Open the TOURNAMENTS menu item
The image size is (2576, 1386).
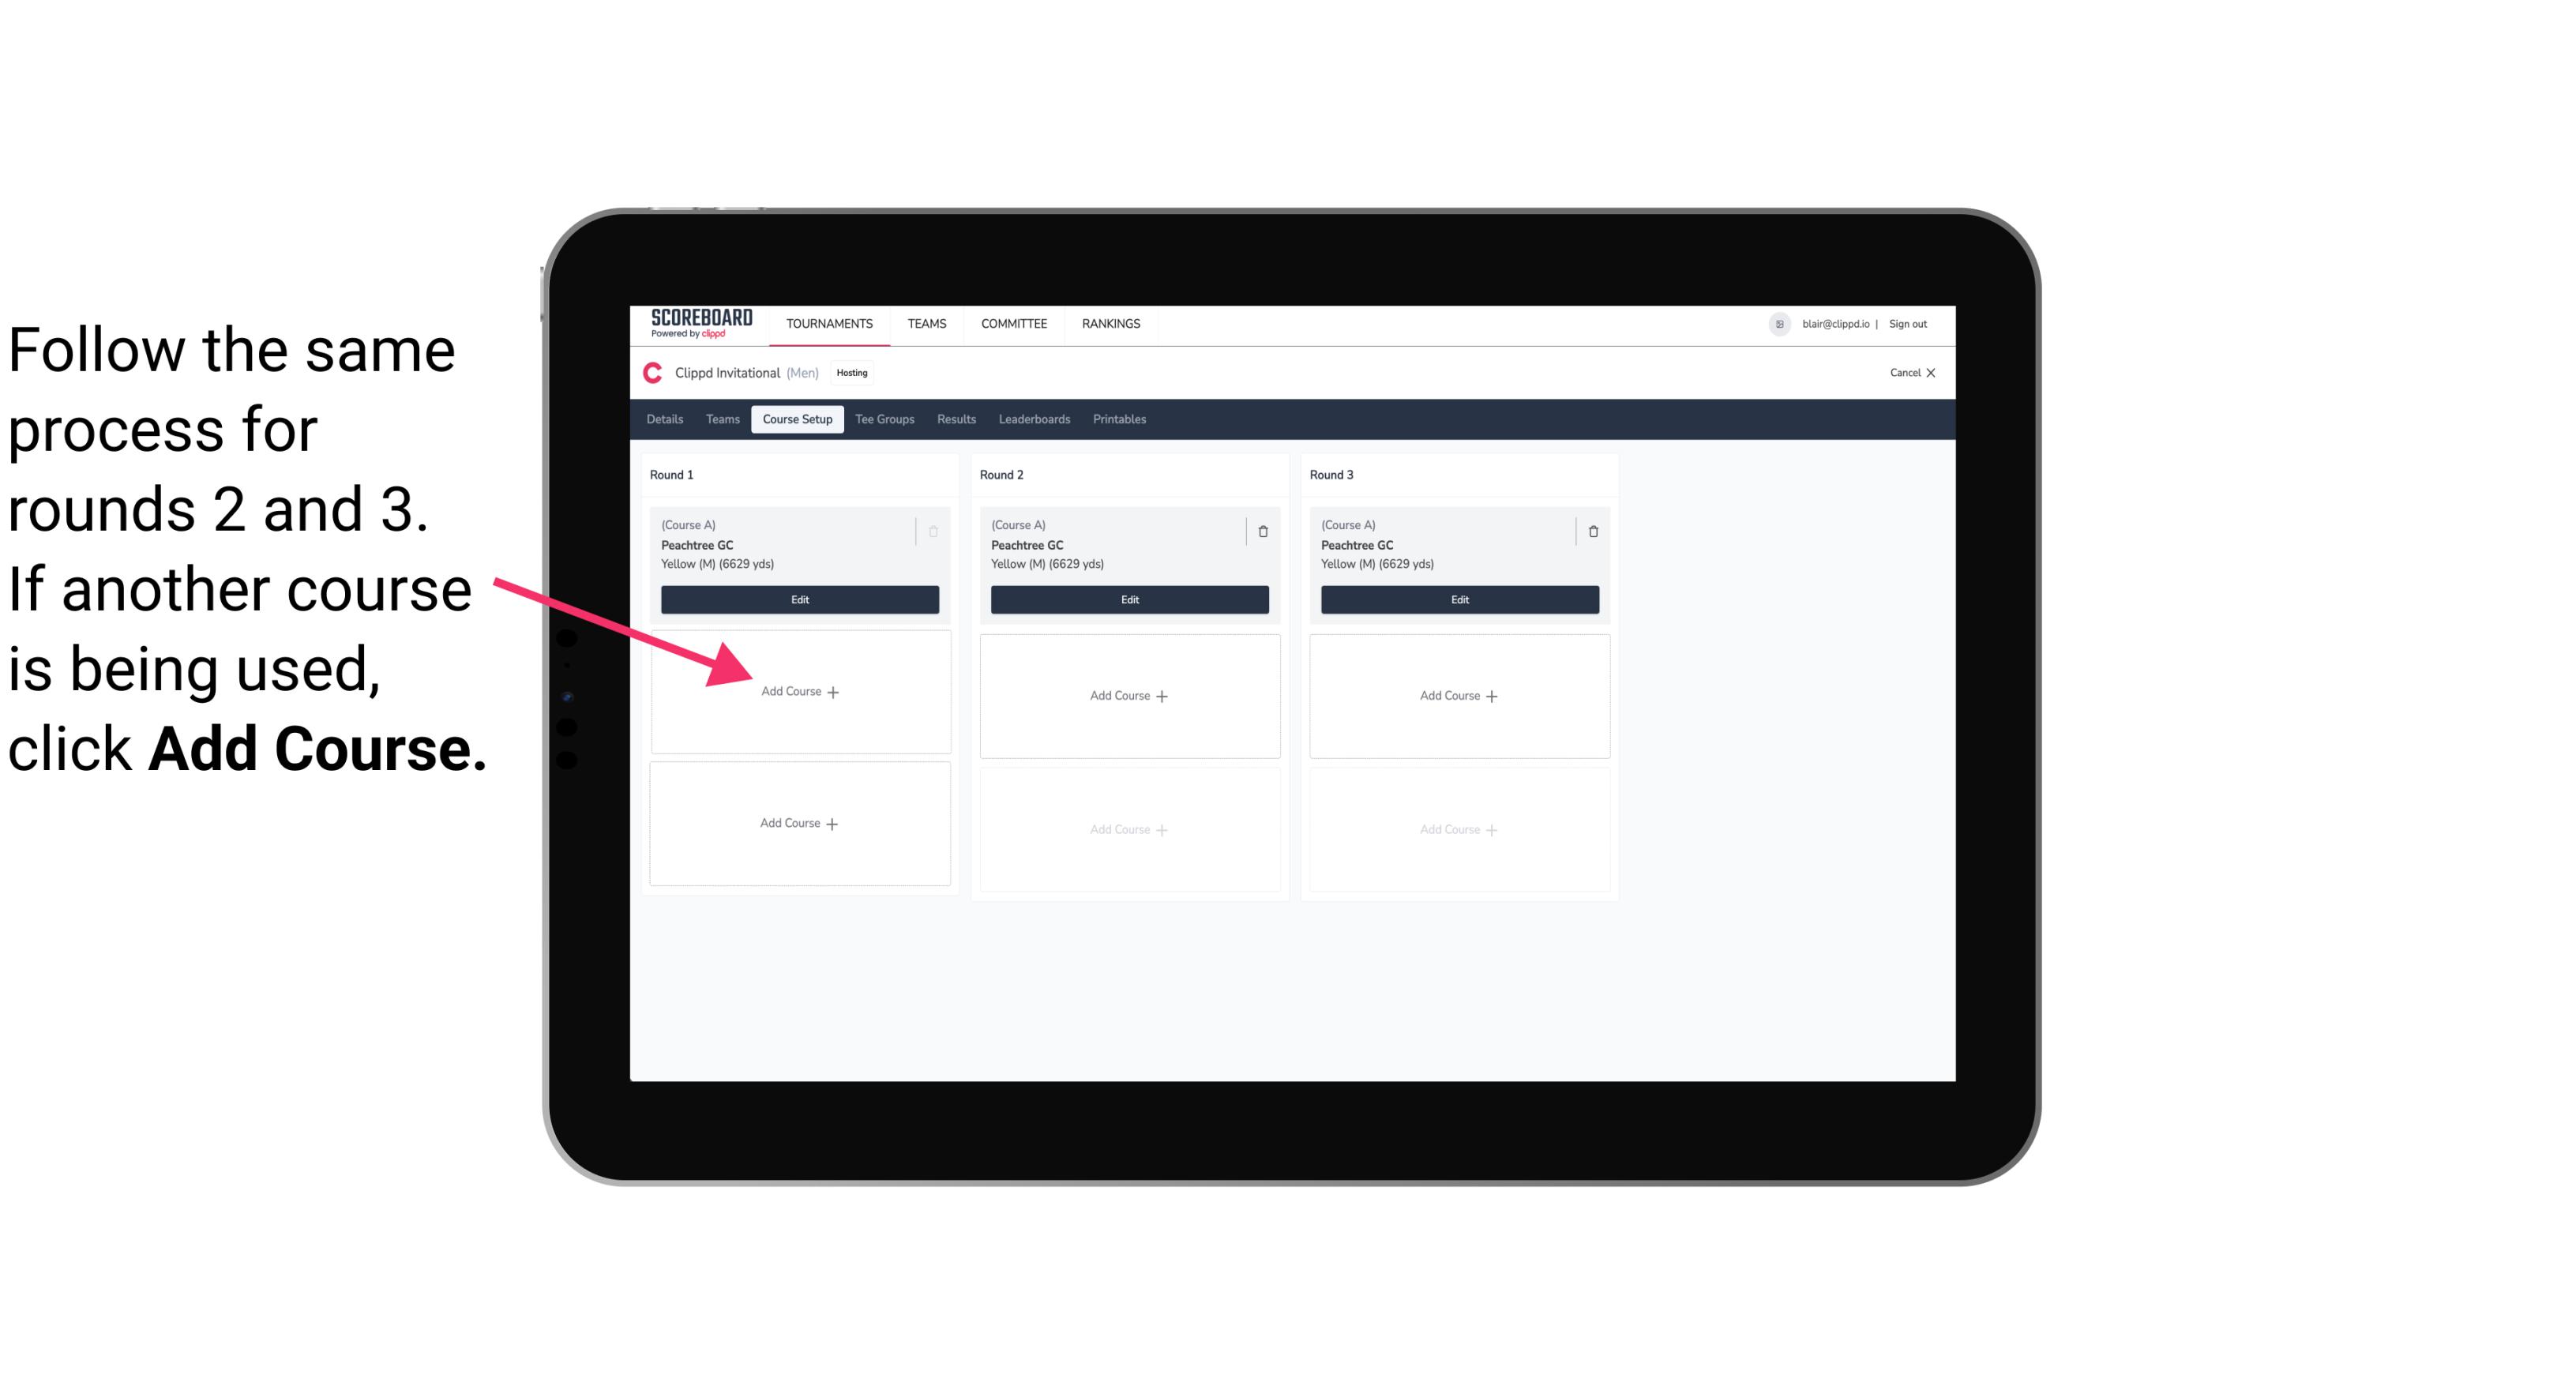(829, 322)
